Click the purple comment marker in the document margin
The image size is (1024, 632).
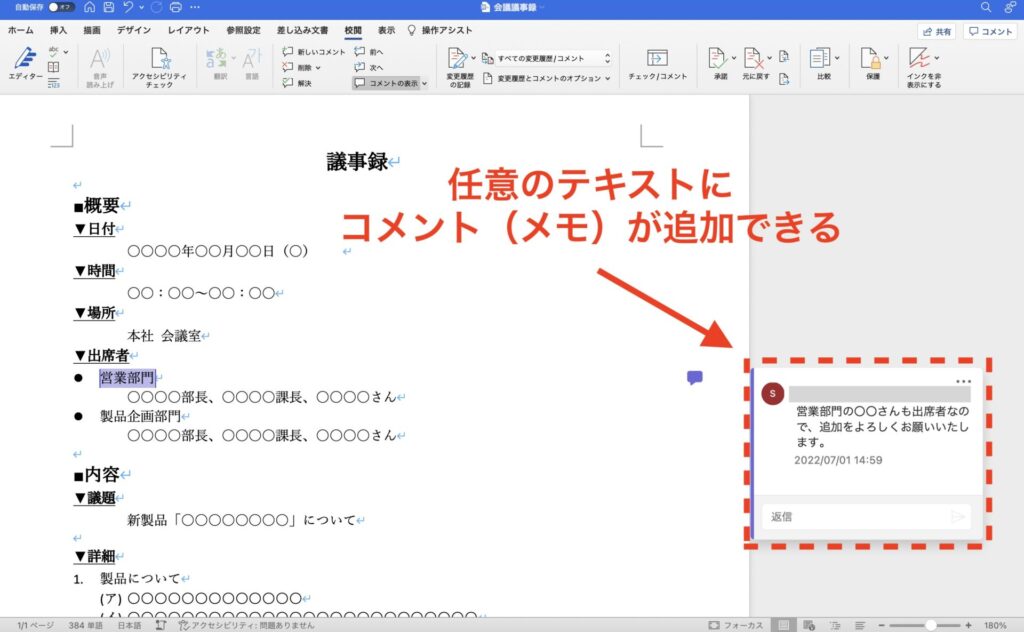695,377
